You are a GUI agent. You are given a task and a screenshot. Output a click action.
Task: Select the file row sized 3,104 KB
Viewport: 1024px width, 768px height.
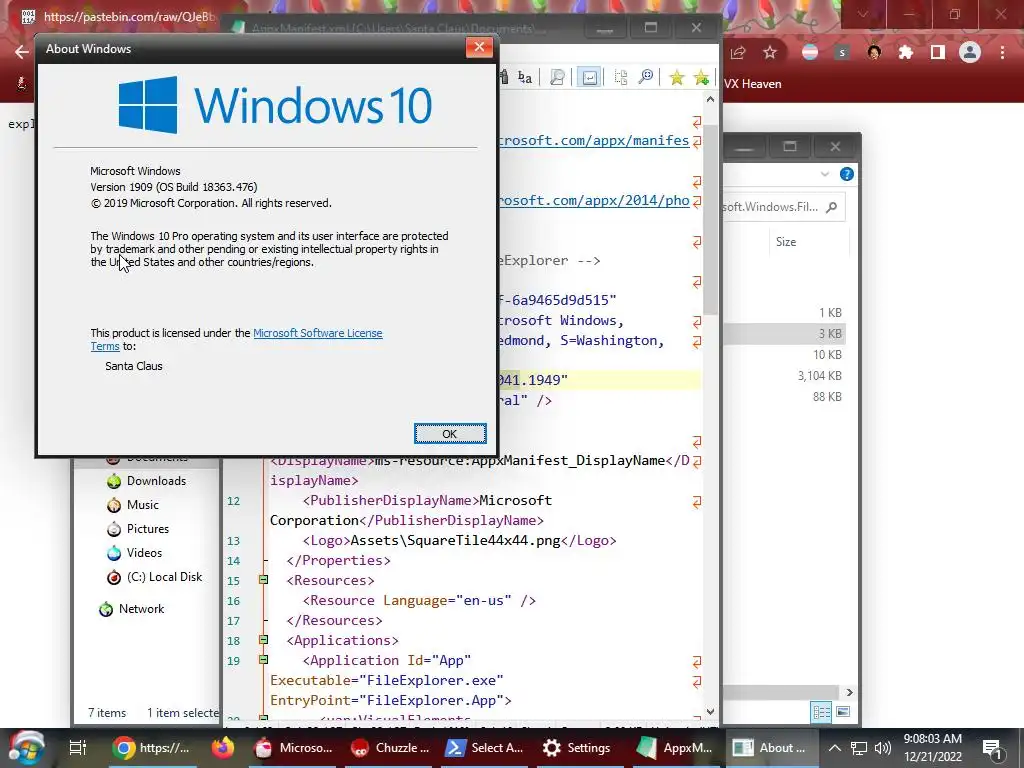pyautogui.click(x=786, y=376)
